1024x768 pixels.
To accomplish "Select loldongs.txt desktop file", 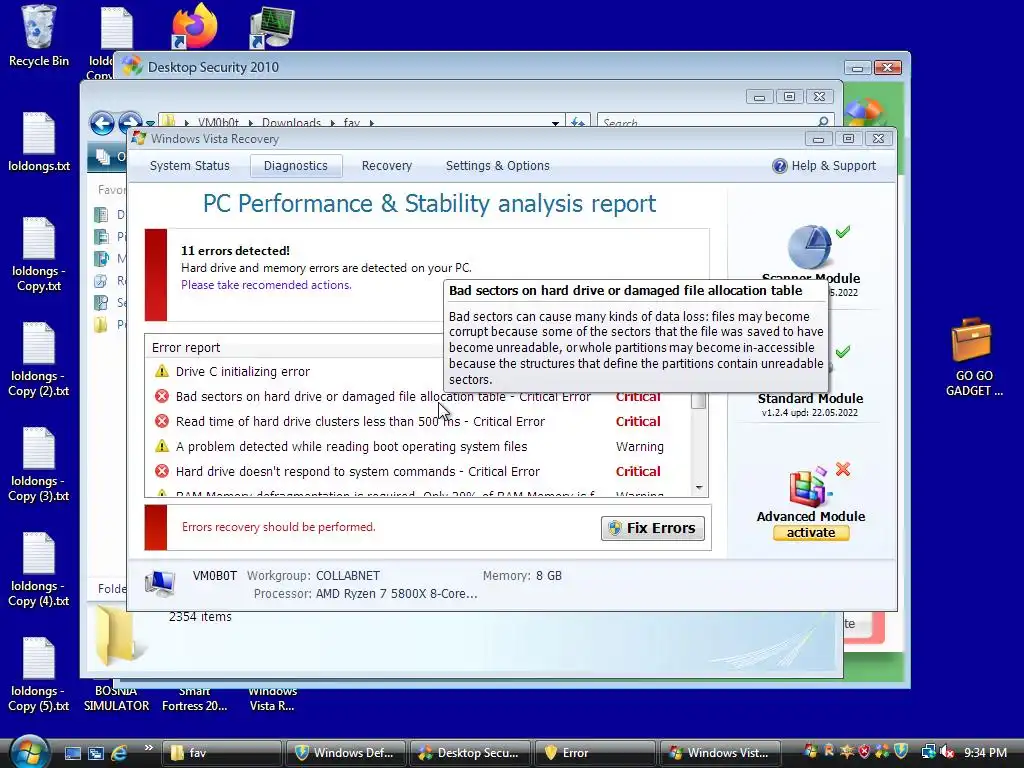I will (39, 142).
